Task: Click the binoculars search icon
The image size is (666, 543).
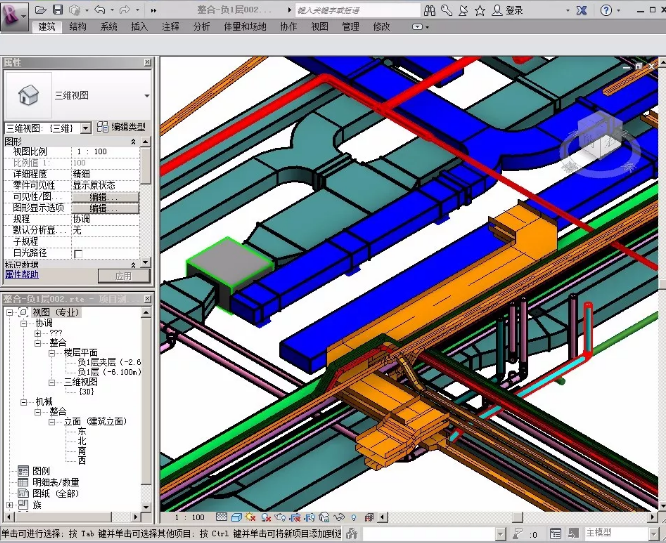Action: click(x=429, y=10)
